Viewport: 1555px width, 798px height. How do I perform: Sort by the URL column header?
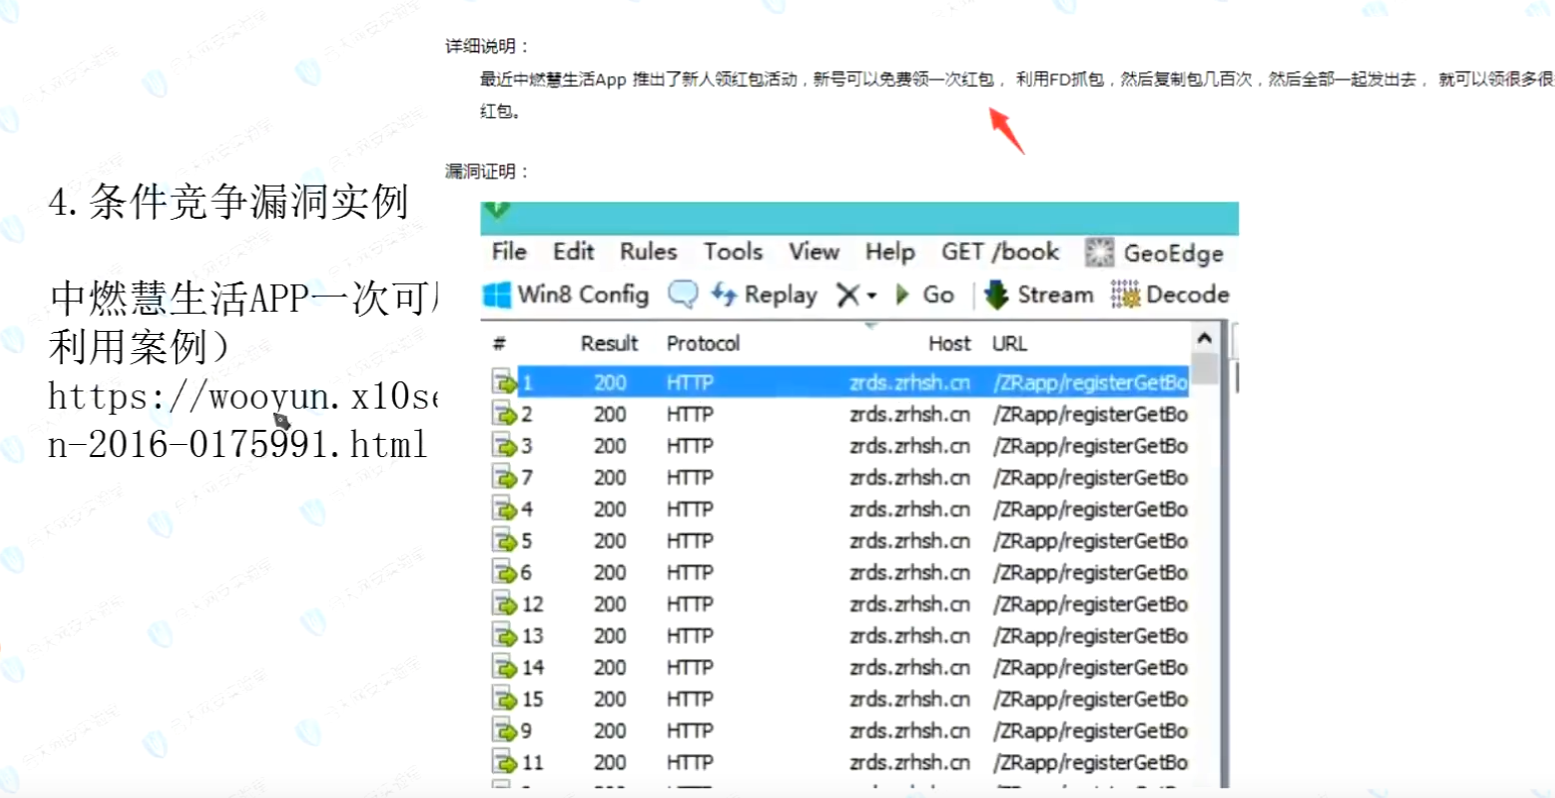click(x=1009, y=344)
